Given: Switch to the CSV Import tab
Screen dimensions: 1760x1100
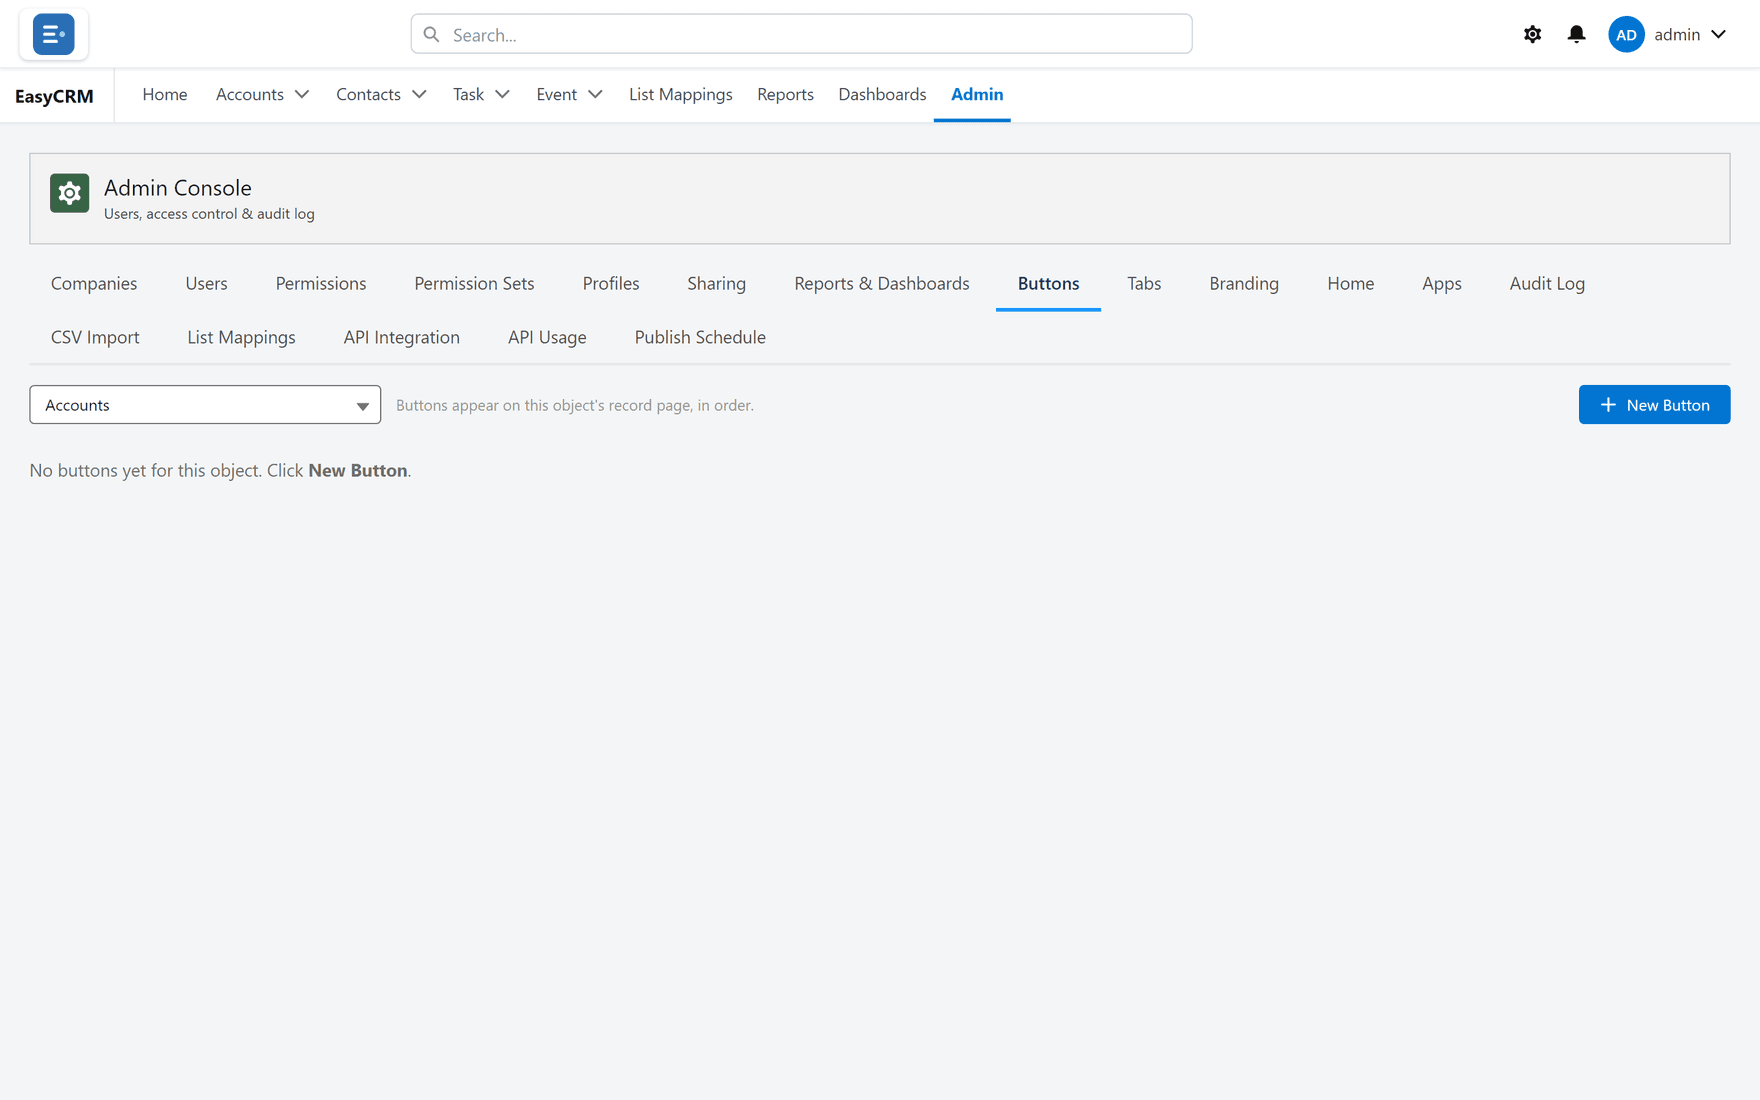Looking at the screenshot, I should pos(95,337).
